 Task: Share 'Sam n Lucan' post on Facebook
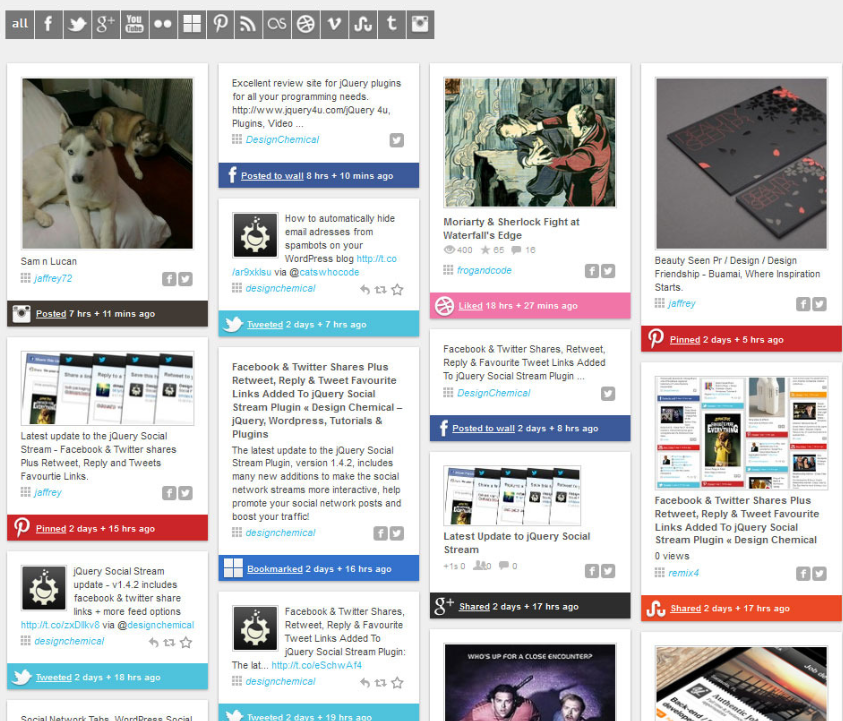[169, 279]
